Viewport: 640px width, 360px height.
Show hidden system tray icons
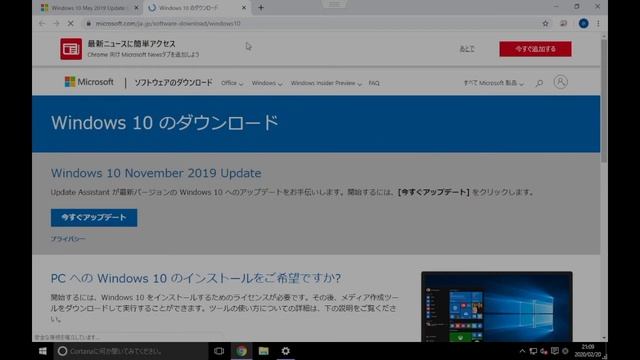click(522, 351)
